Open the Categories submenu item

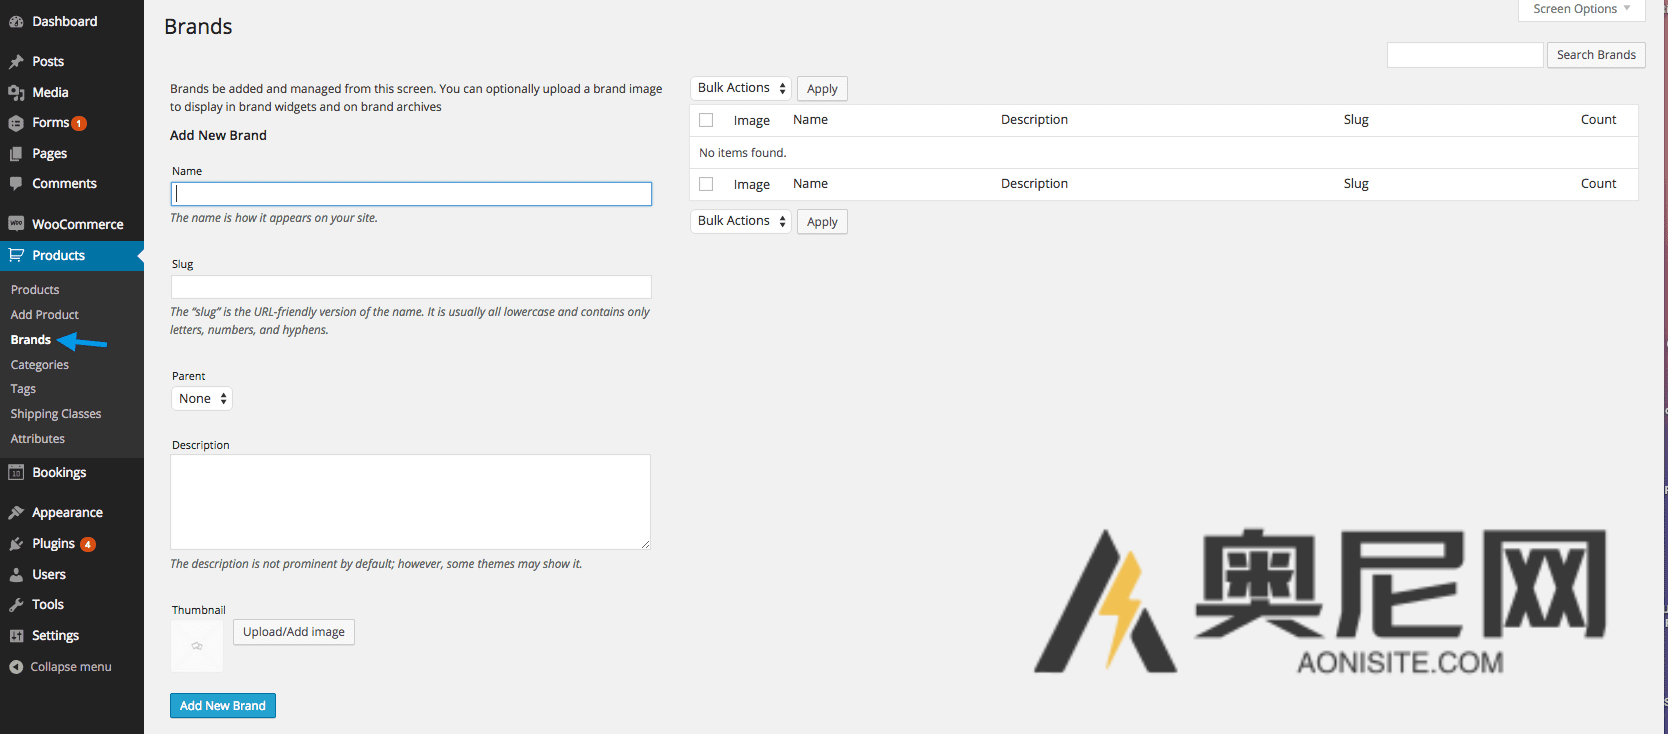[x=40, y=365]
